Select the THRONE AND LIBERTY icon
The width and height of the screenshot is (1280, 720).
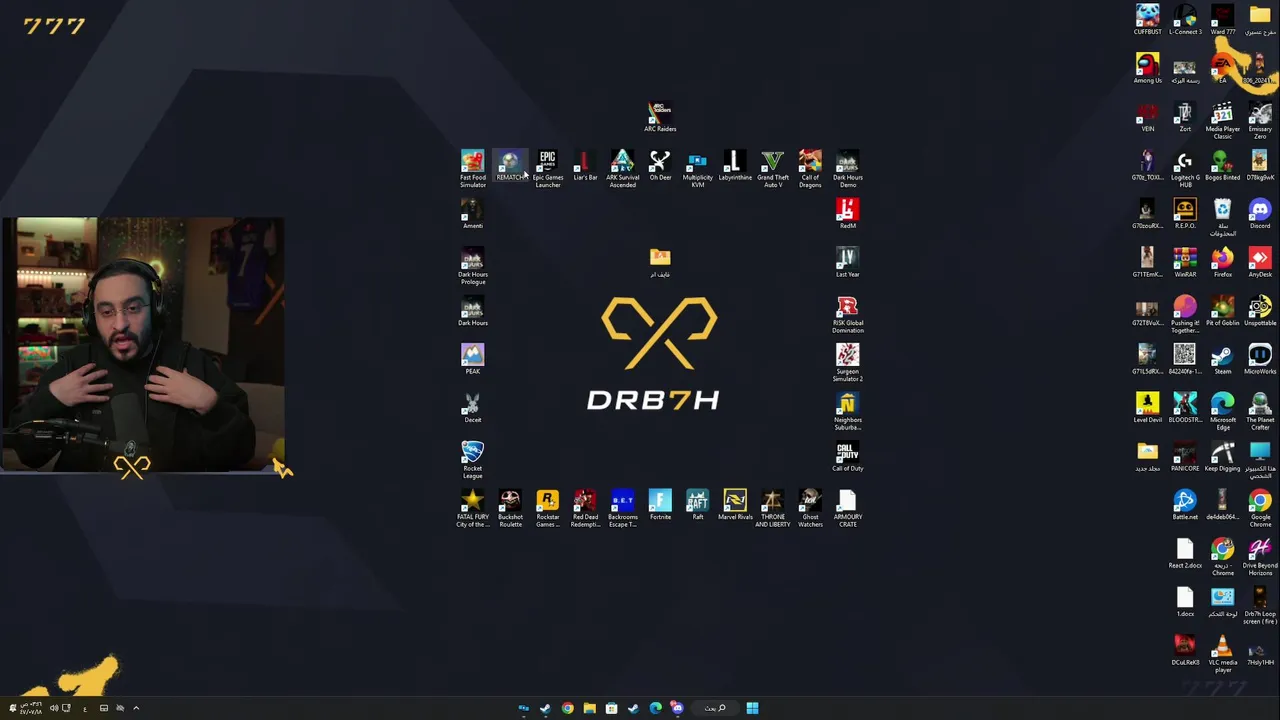point(773,509)
